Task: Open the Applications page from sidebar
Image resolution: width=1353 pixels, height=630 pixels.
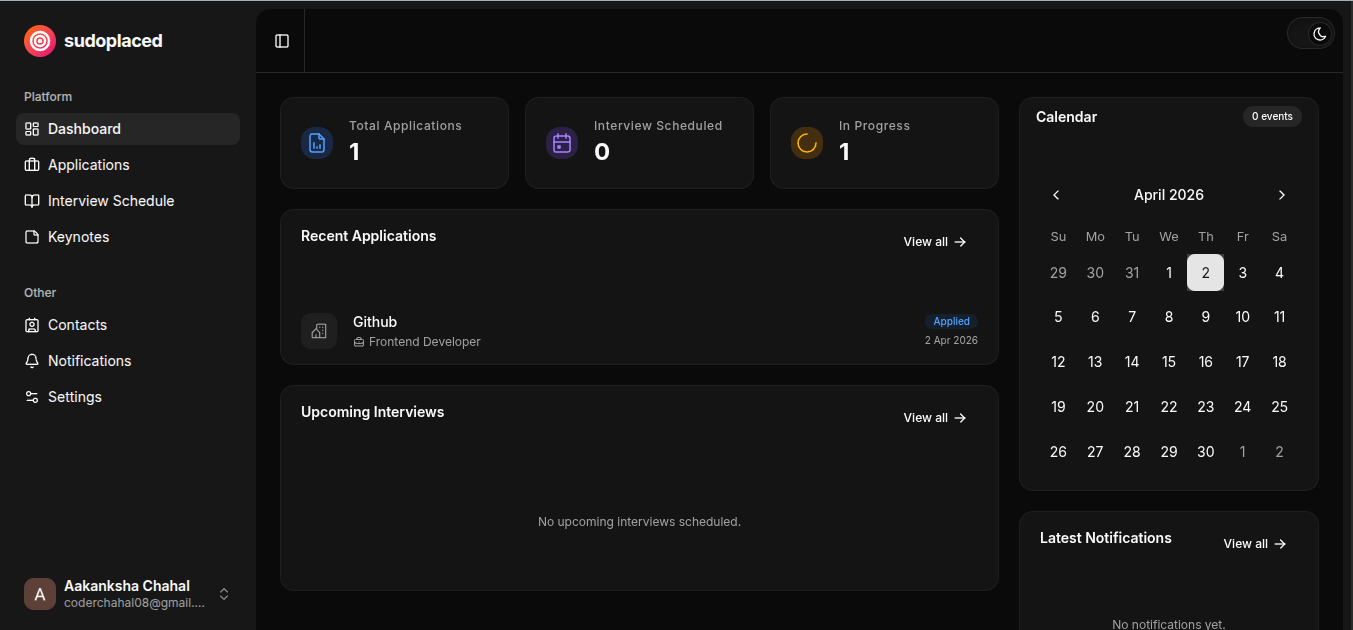Action: [88, 165]
